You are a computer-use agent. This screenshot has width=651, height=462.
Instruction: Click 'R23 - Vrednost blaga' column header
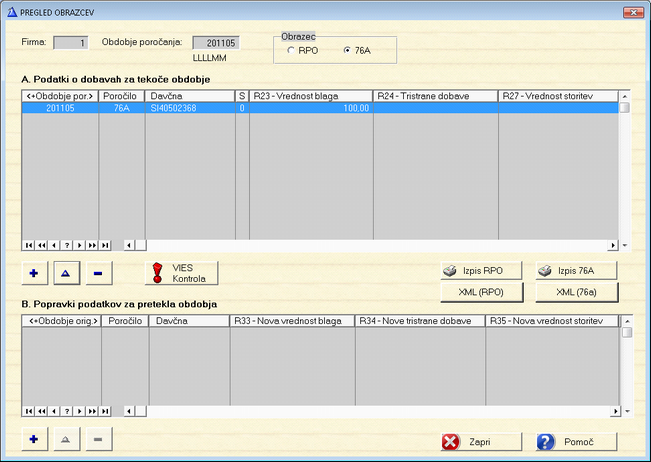click(x=311, y=96)
